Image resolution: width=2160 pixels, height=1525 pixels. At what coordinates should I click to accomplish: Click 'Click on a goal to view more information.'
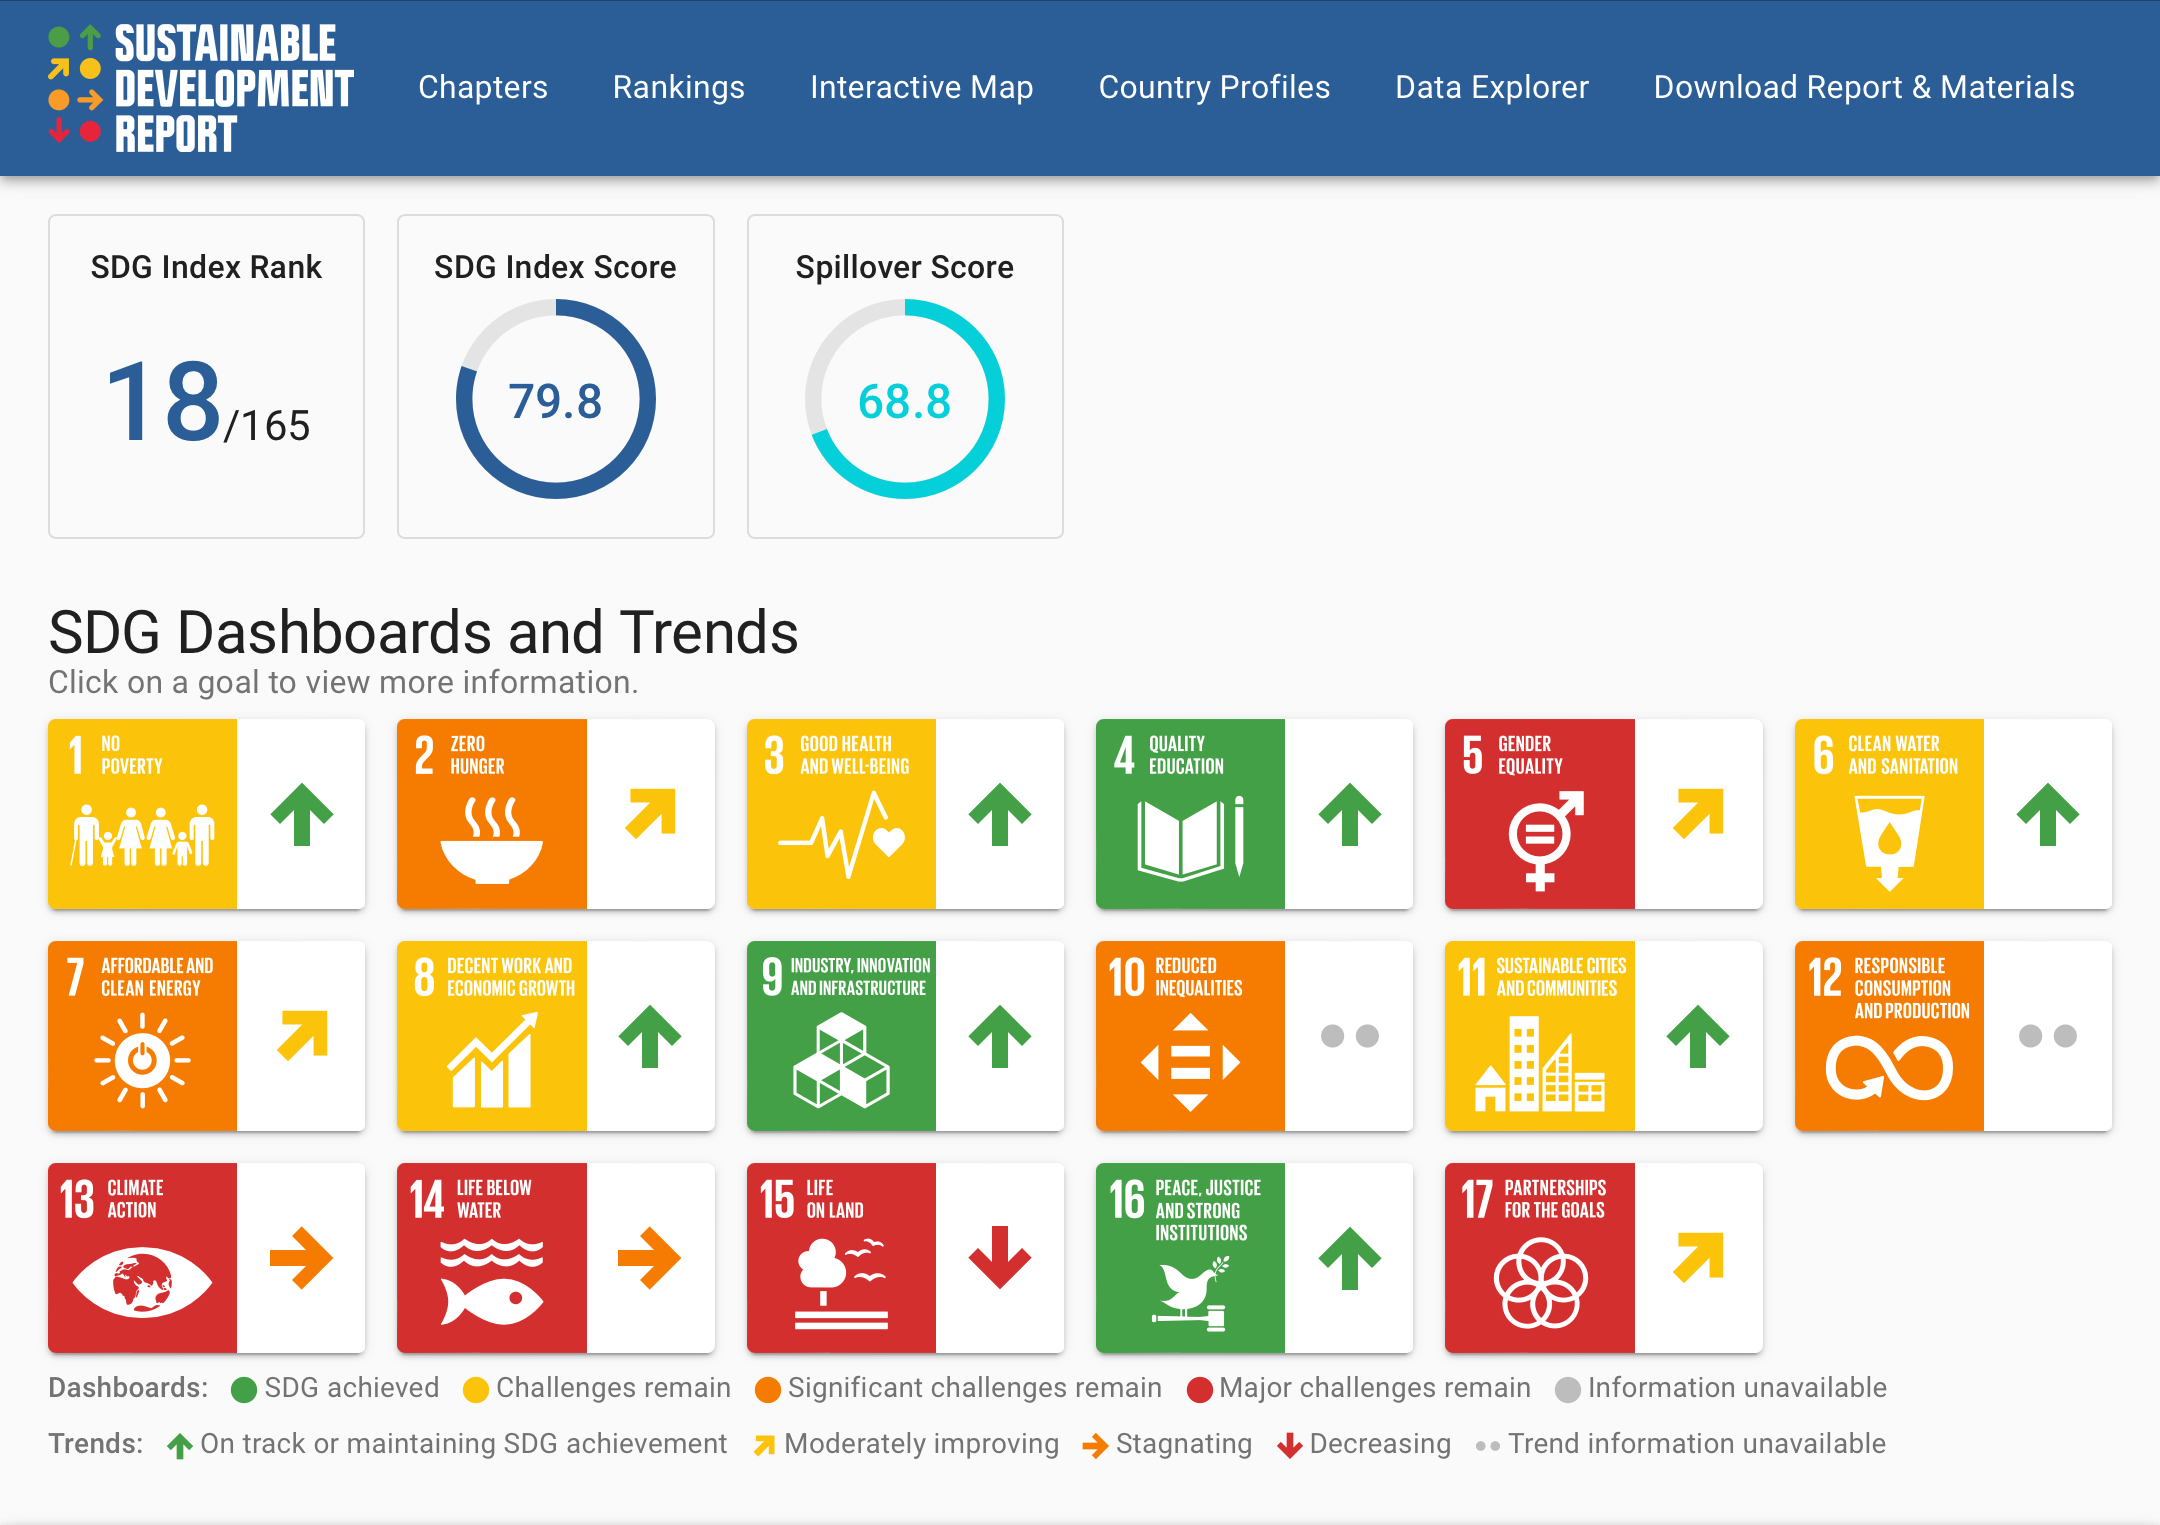point(343,683)
